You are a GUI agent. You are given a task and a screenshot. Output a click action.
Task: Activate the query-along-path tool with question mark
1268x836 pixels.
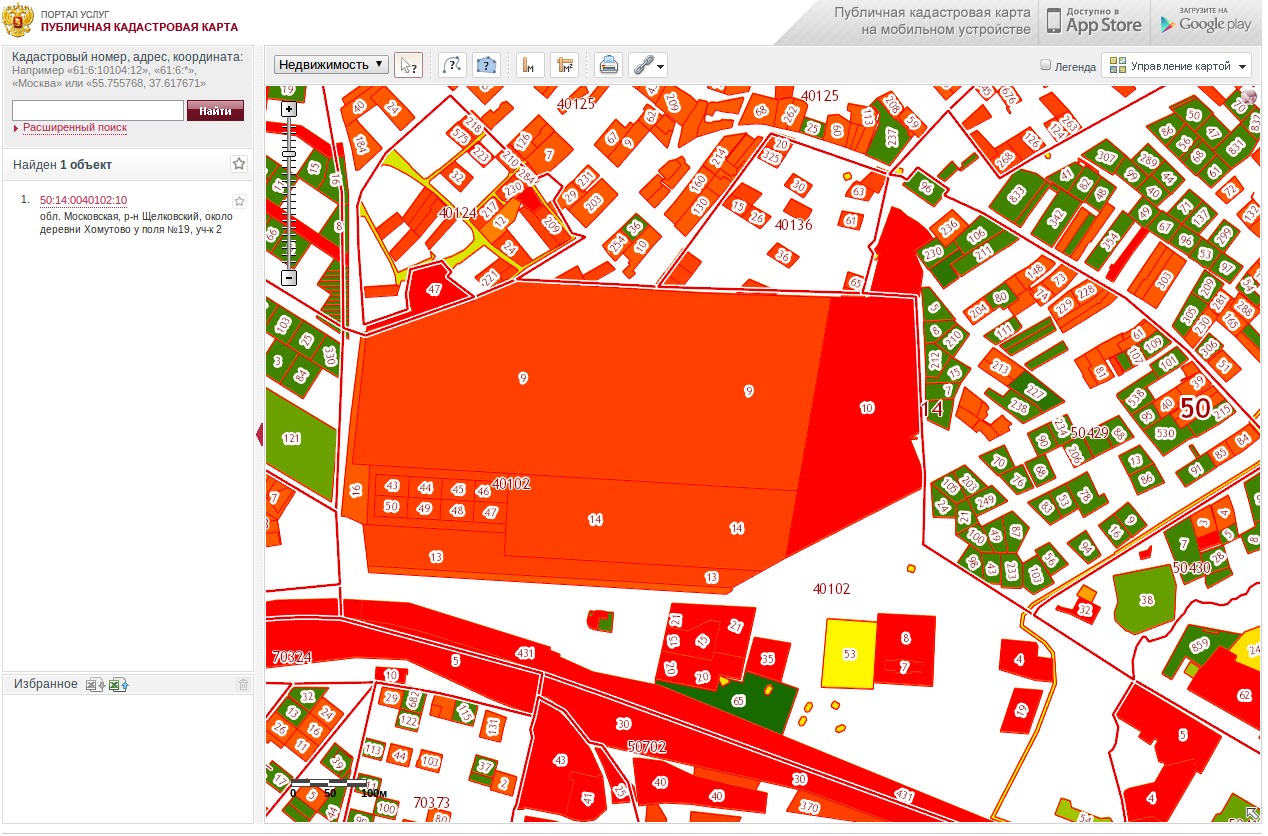click(452, 65)
